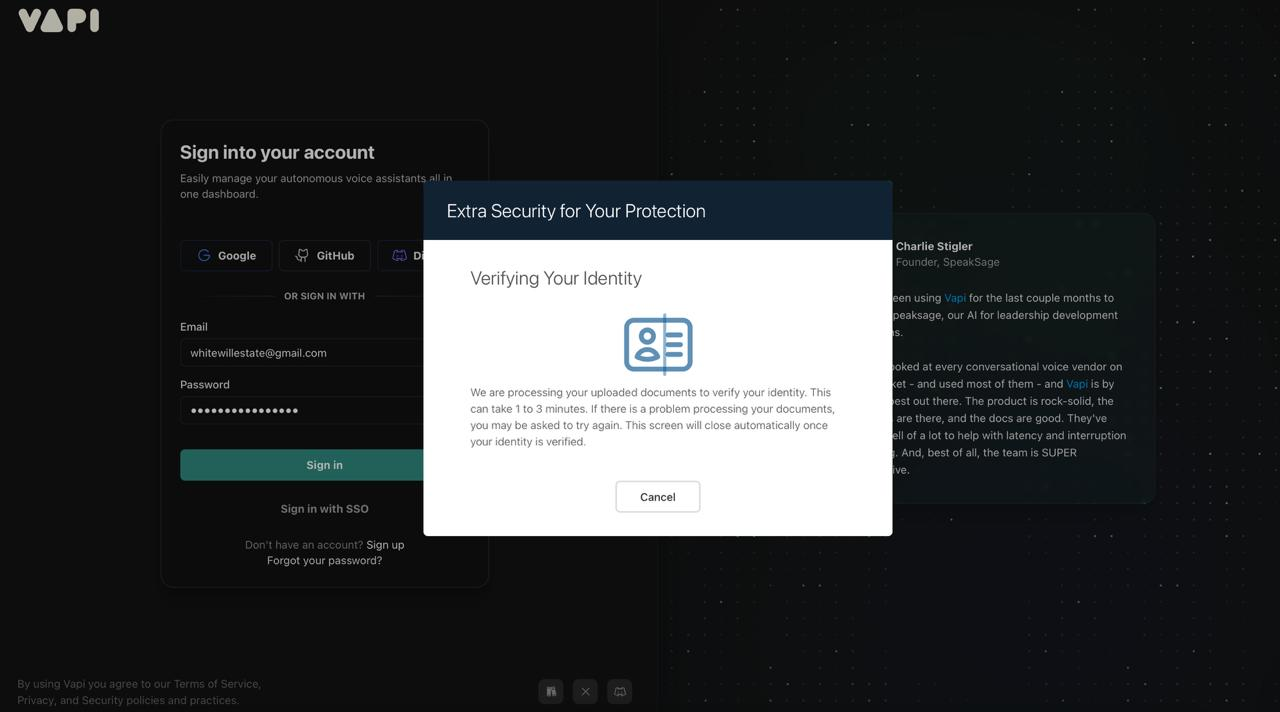The height and width of the screenshot is (712, 1280).
Task: Open the docs book icon in footer
Action: (551, 691)
